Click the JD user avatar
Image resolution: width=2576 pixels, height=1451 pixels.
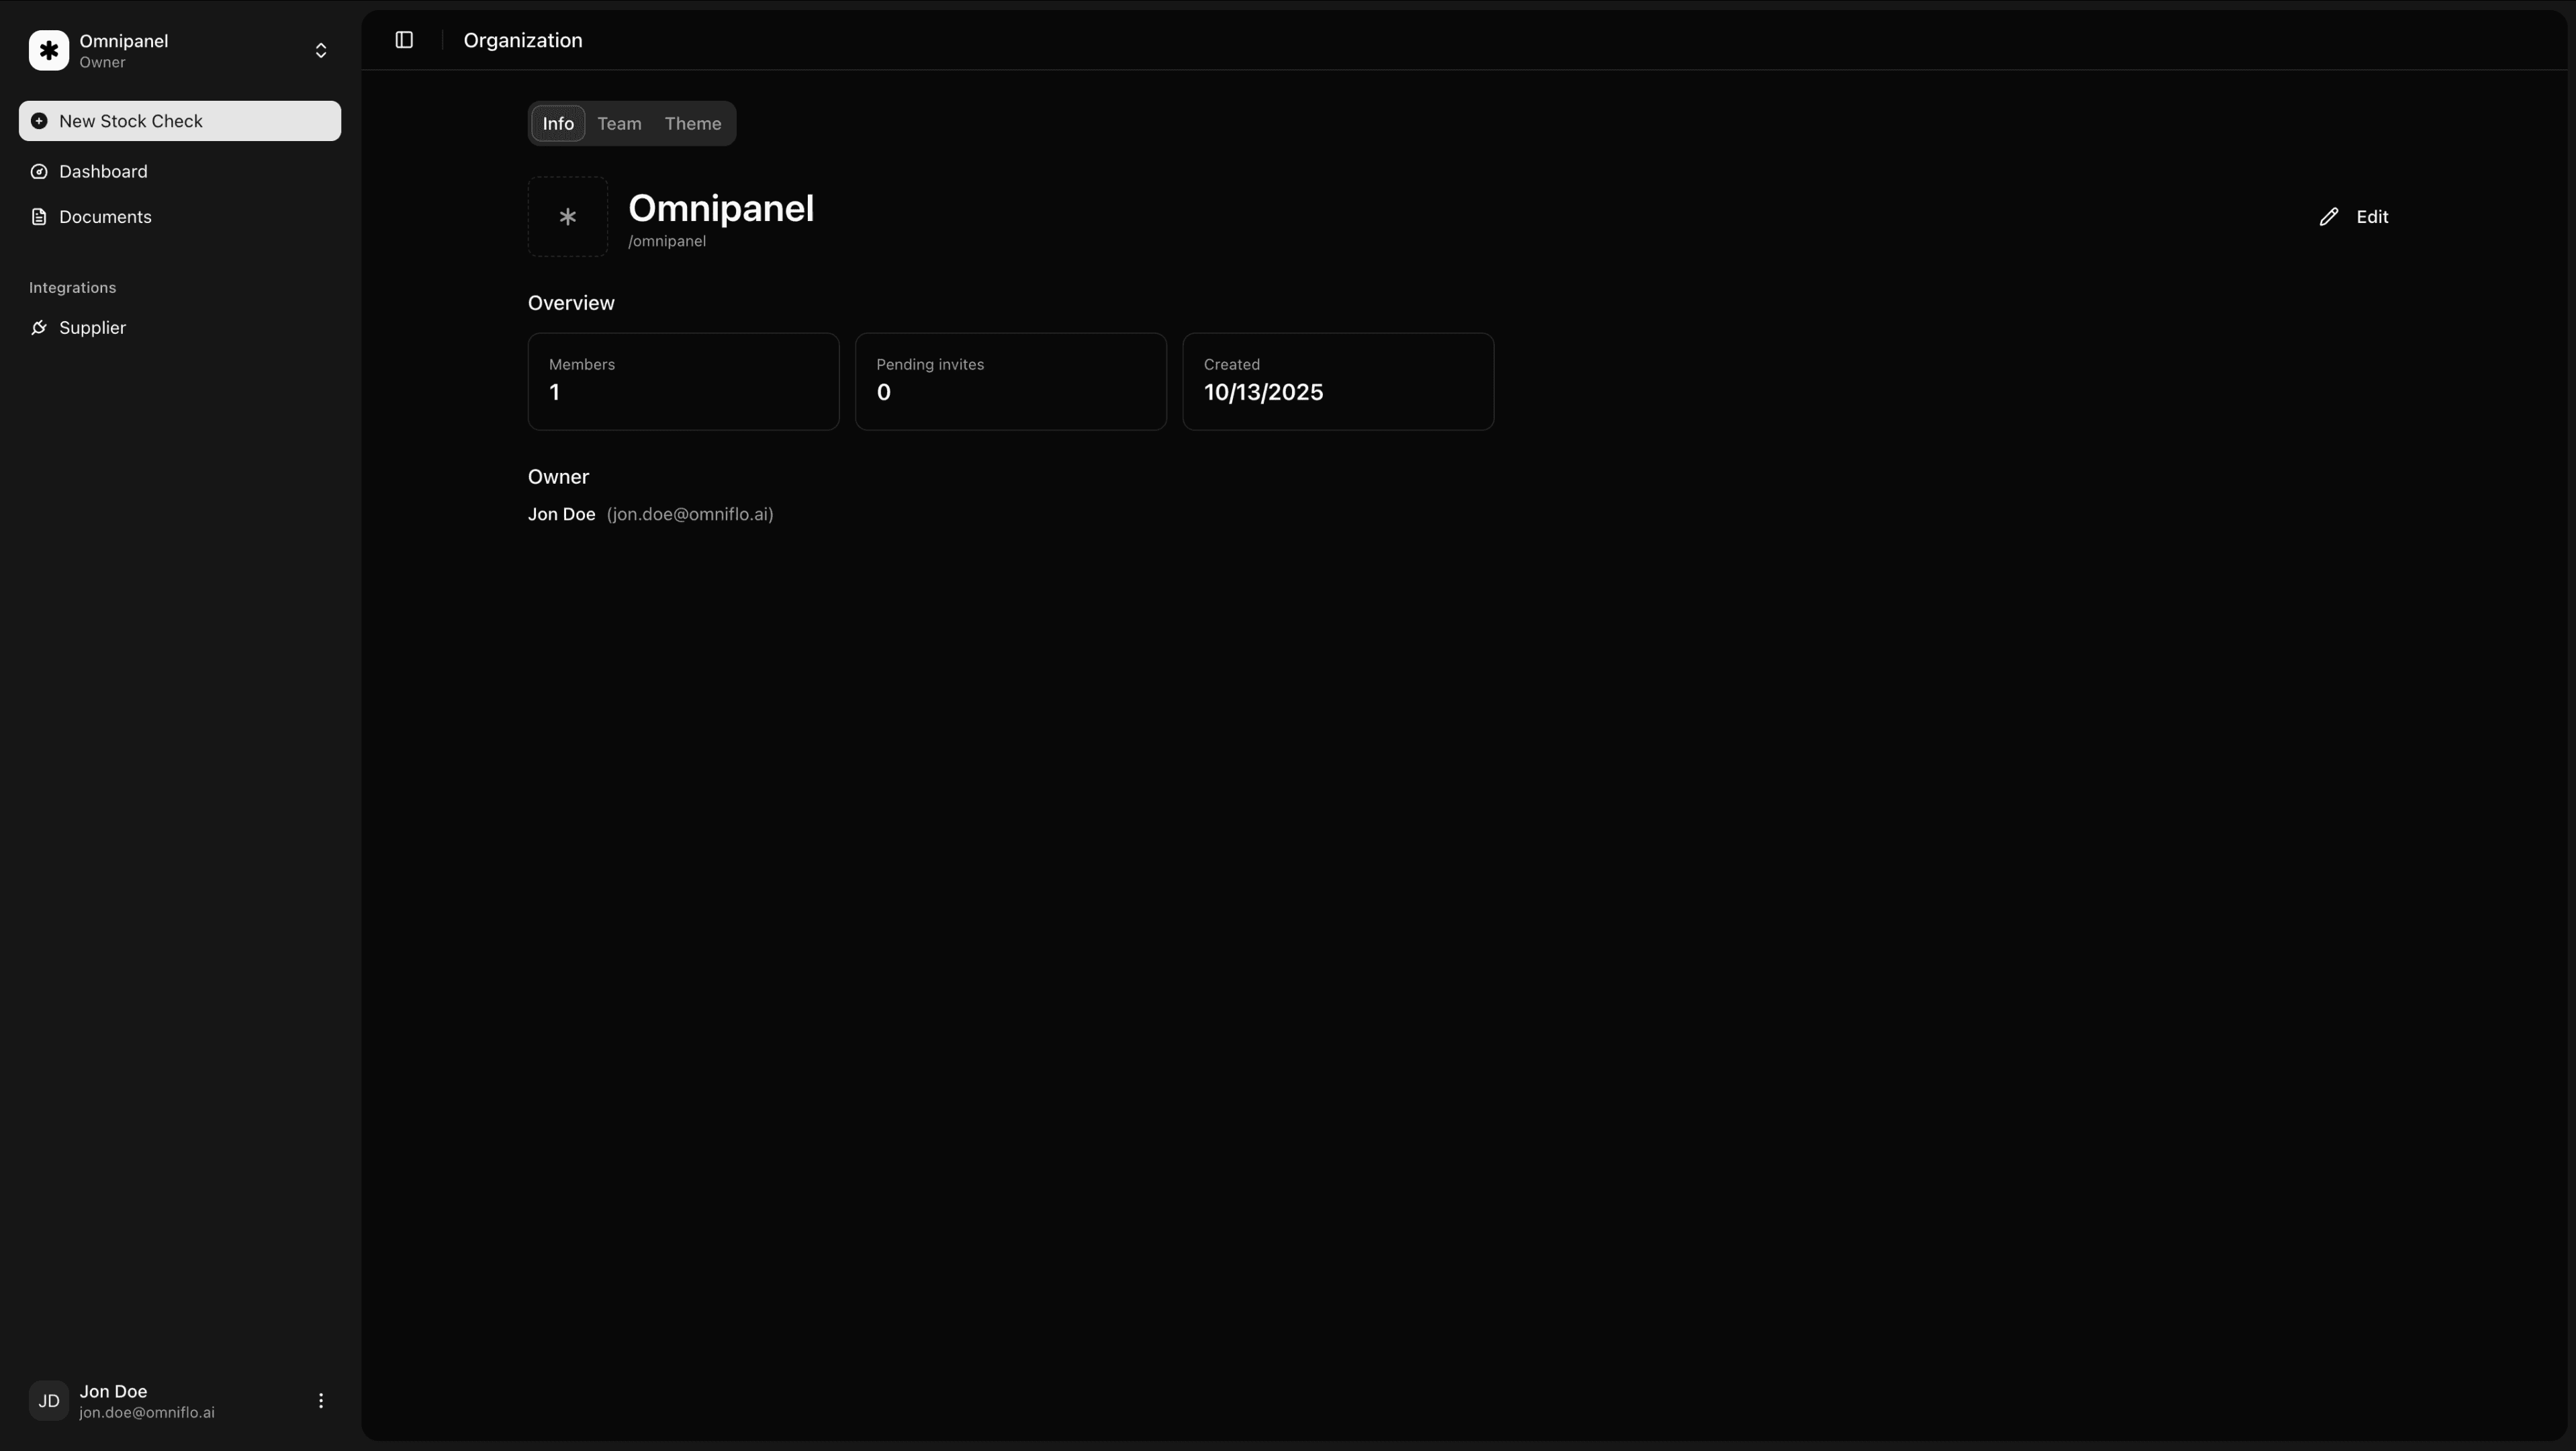pos(48,1401)
